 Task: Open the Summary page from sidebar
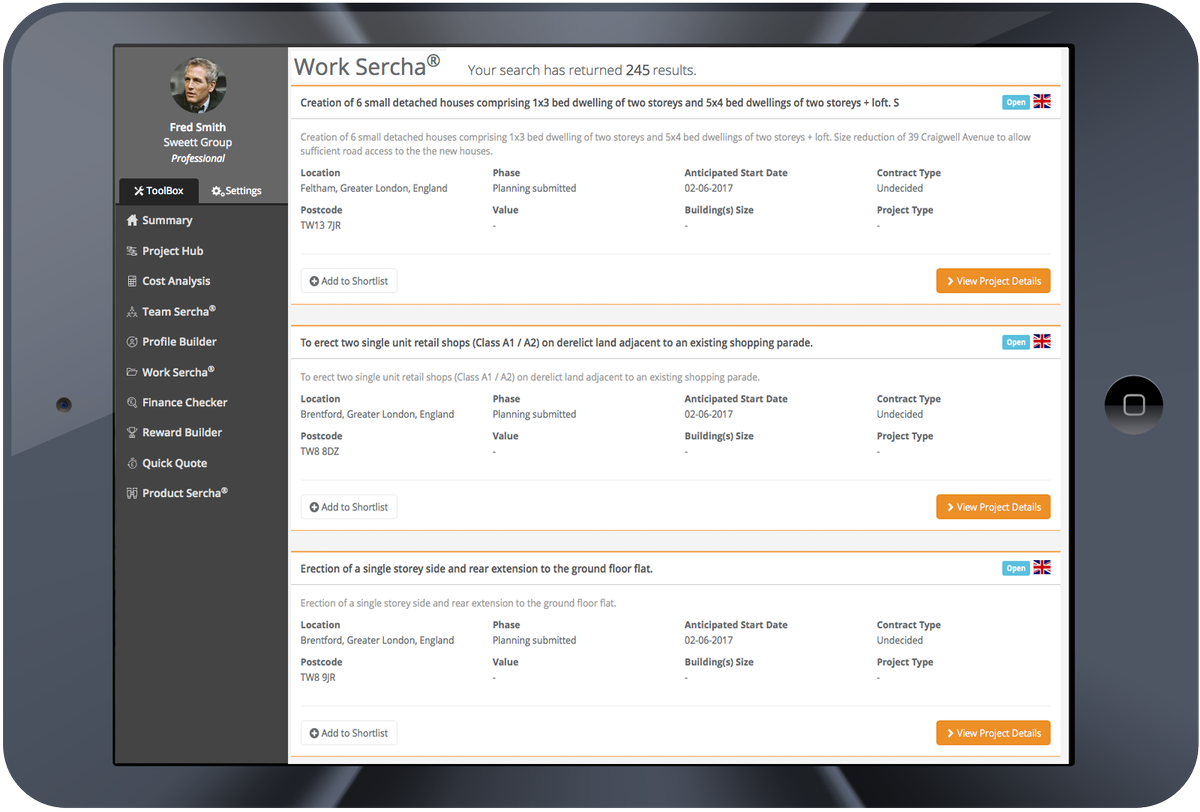pyautogui.click(x=168, y=220)
